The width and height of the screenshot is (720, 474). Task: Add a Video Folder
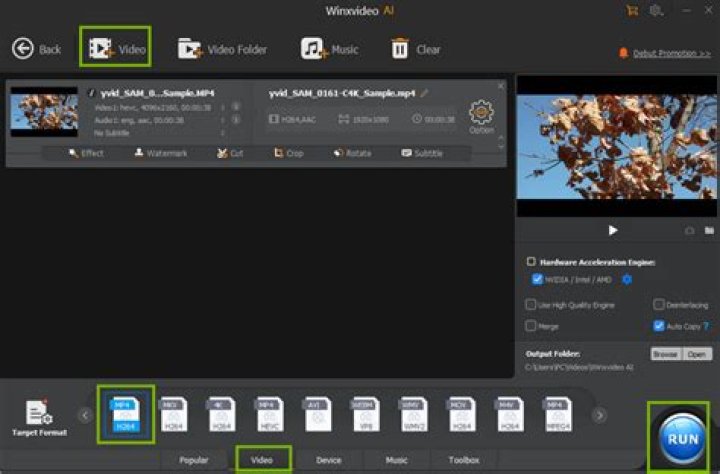click(x=222, y=49)
